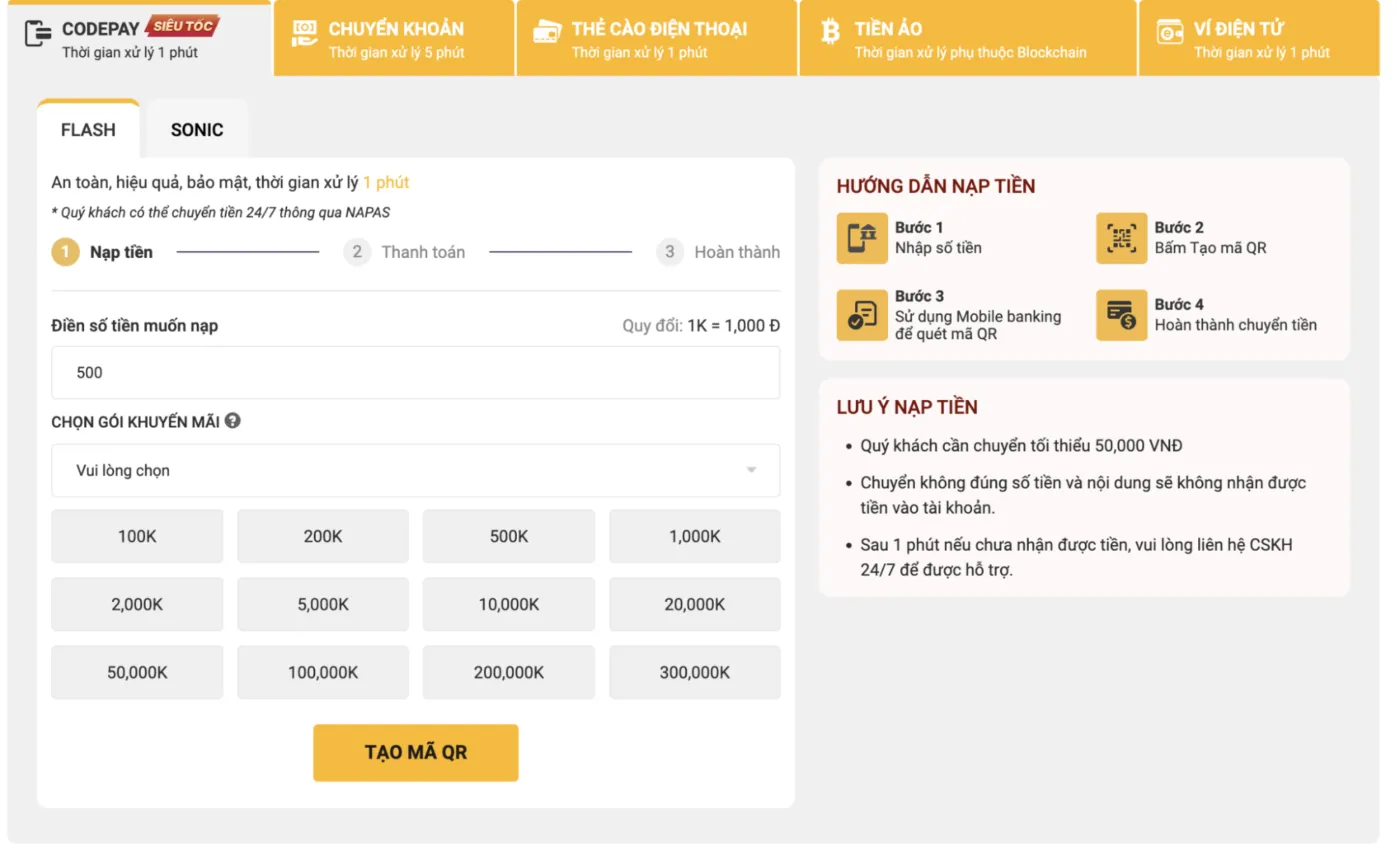
Task: Click the CHỌN GÓI KHUYẾN MÃI label
Action: click(136, 421)
